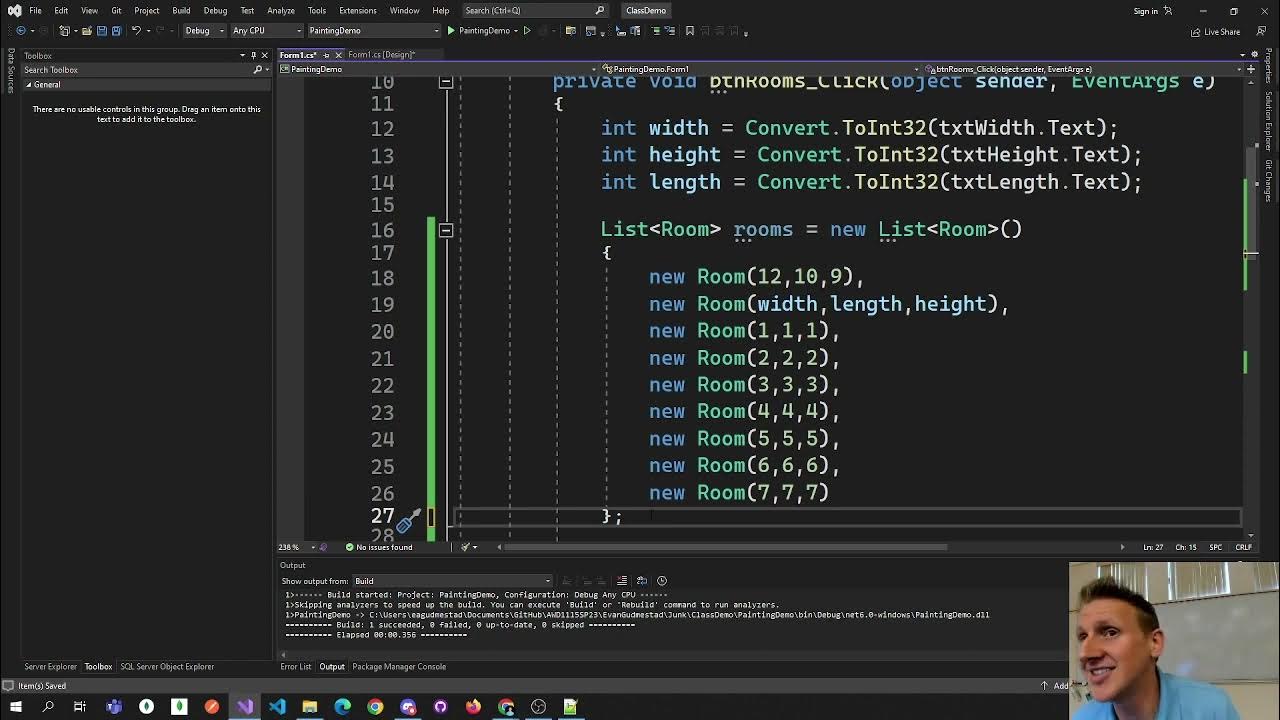
Task: Switch to Package Manager Console tab
Action: tap(399, 667)
